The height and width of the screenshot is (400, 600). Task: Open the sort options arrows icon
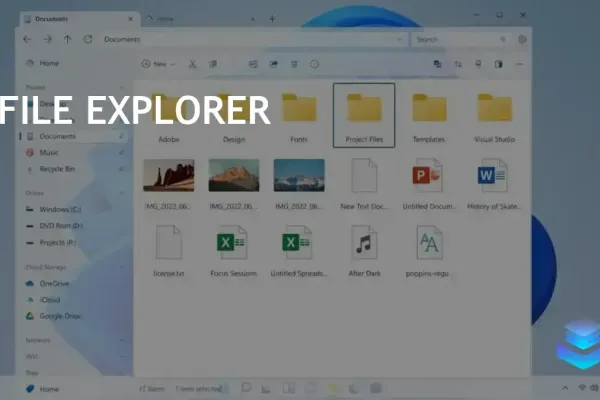458,64
